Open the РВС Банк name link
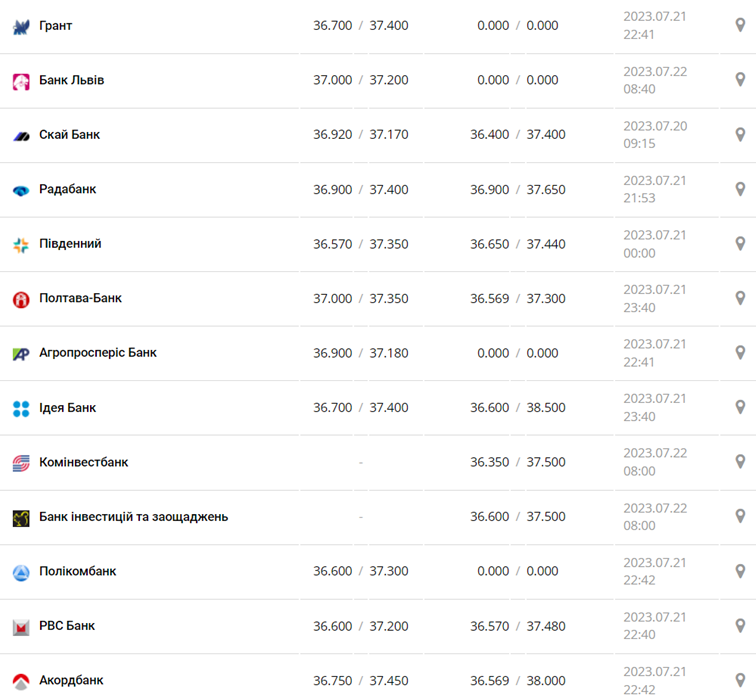 click(67, 625)
